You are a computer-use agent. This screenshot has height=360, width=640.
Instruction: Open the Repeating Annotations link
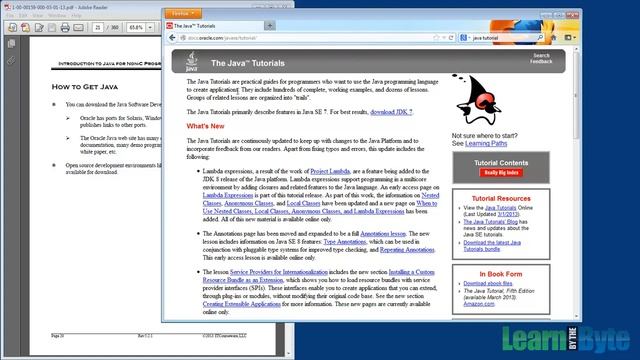point(407,250)
